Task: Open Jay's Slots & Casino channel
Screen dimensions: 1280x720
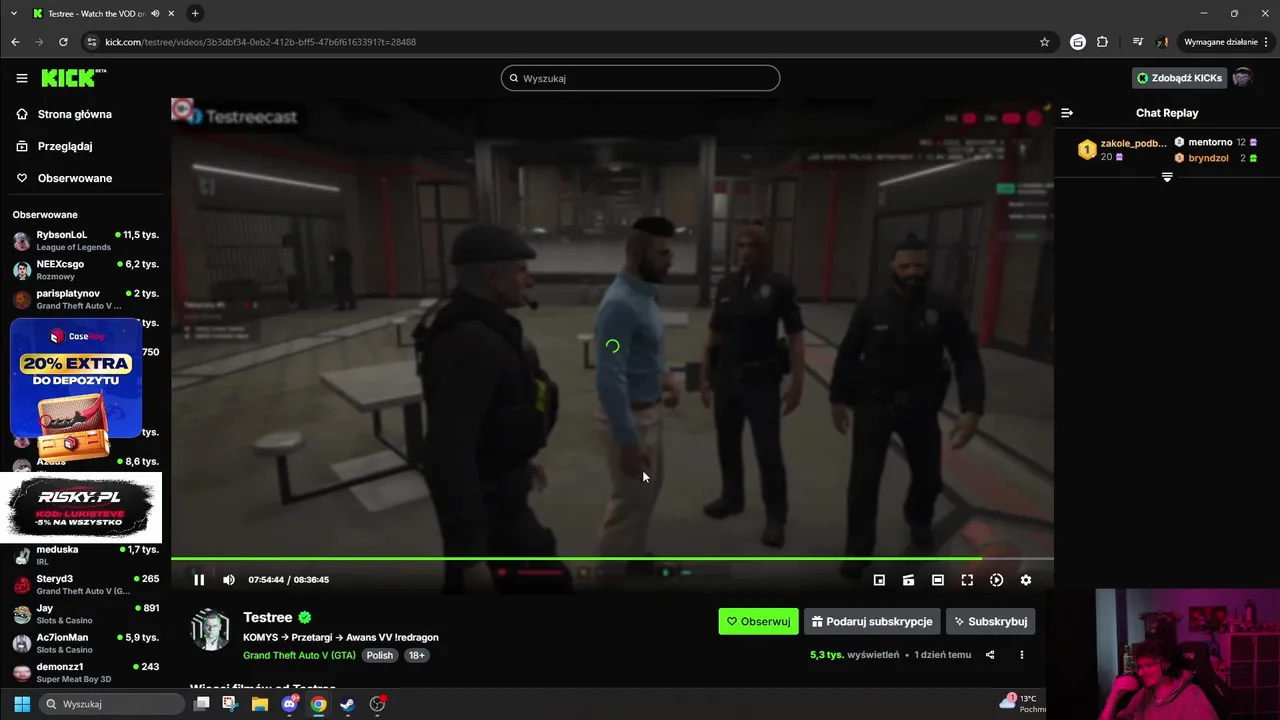Action: (x=85, y=614)
